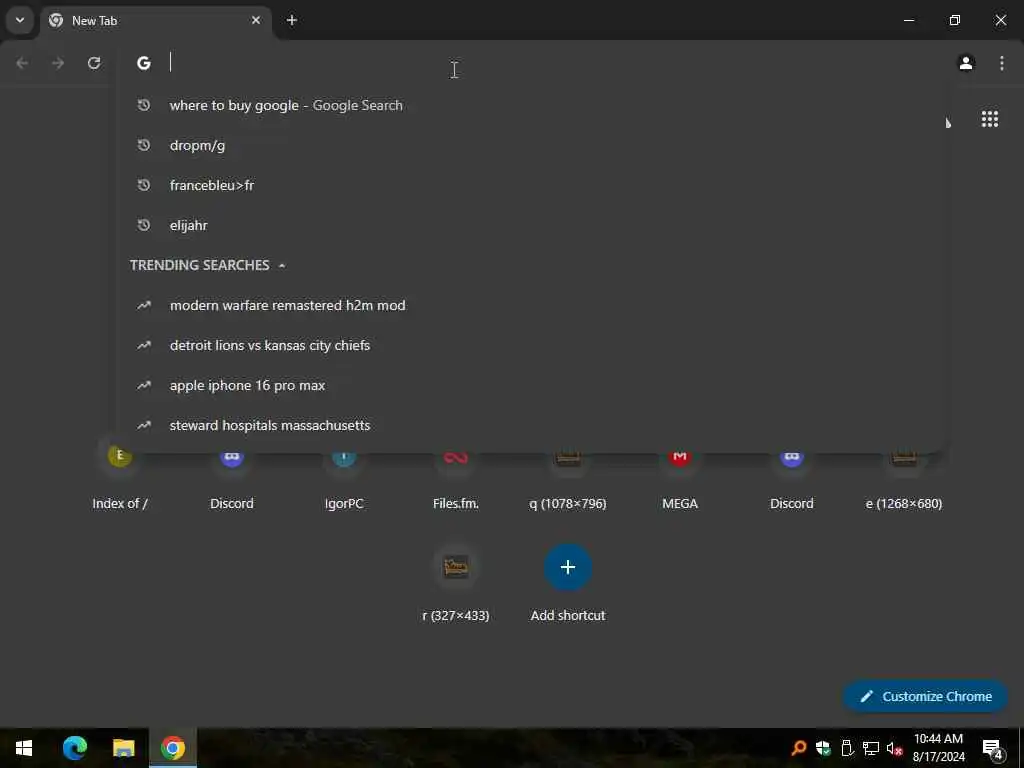Open 'q (1078×796)' shortcut

pos(568,480)
